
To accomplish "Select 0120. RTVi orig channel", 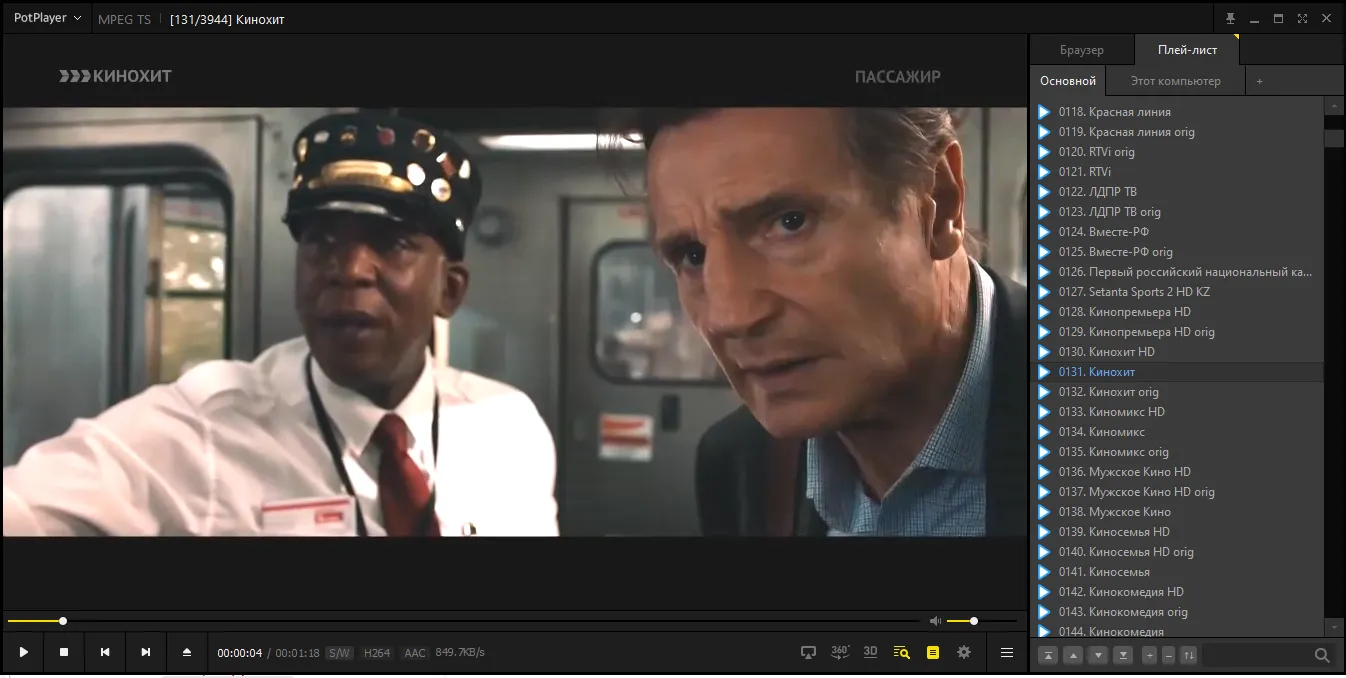I will click(x=1177, y=152).
